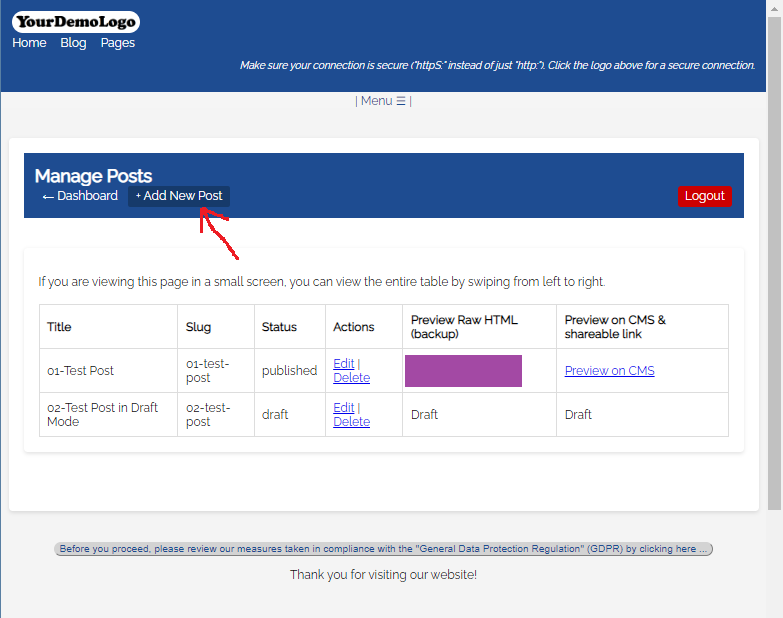This screenshot has height=618, width=783.
Task: Click the YourDemoLogo site logo
Action: tap(75, 22)
